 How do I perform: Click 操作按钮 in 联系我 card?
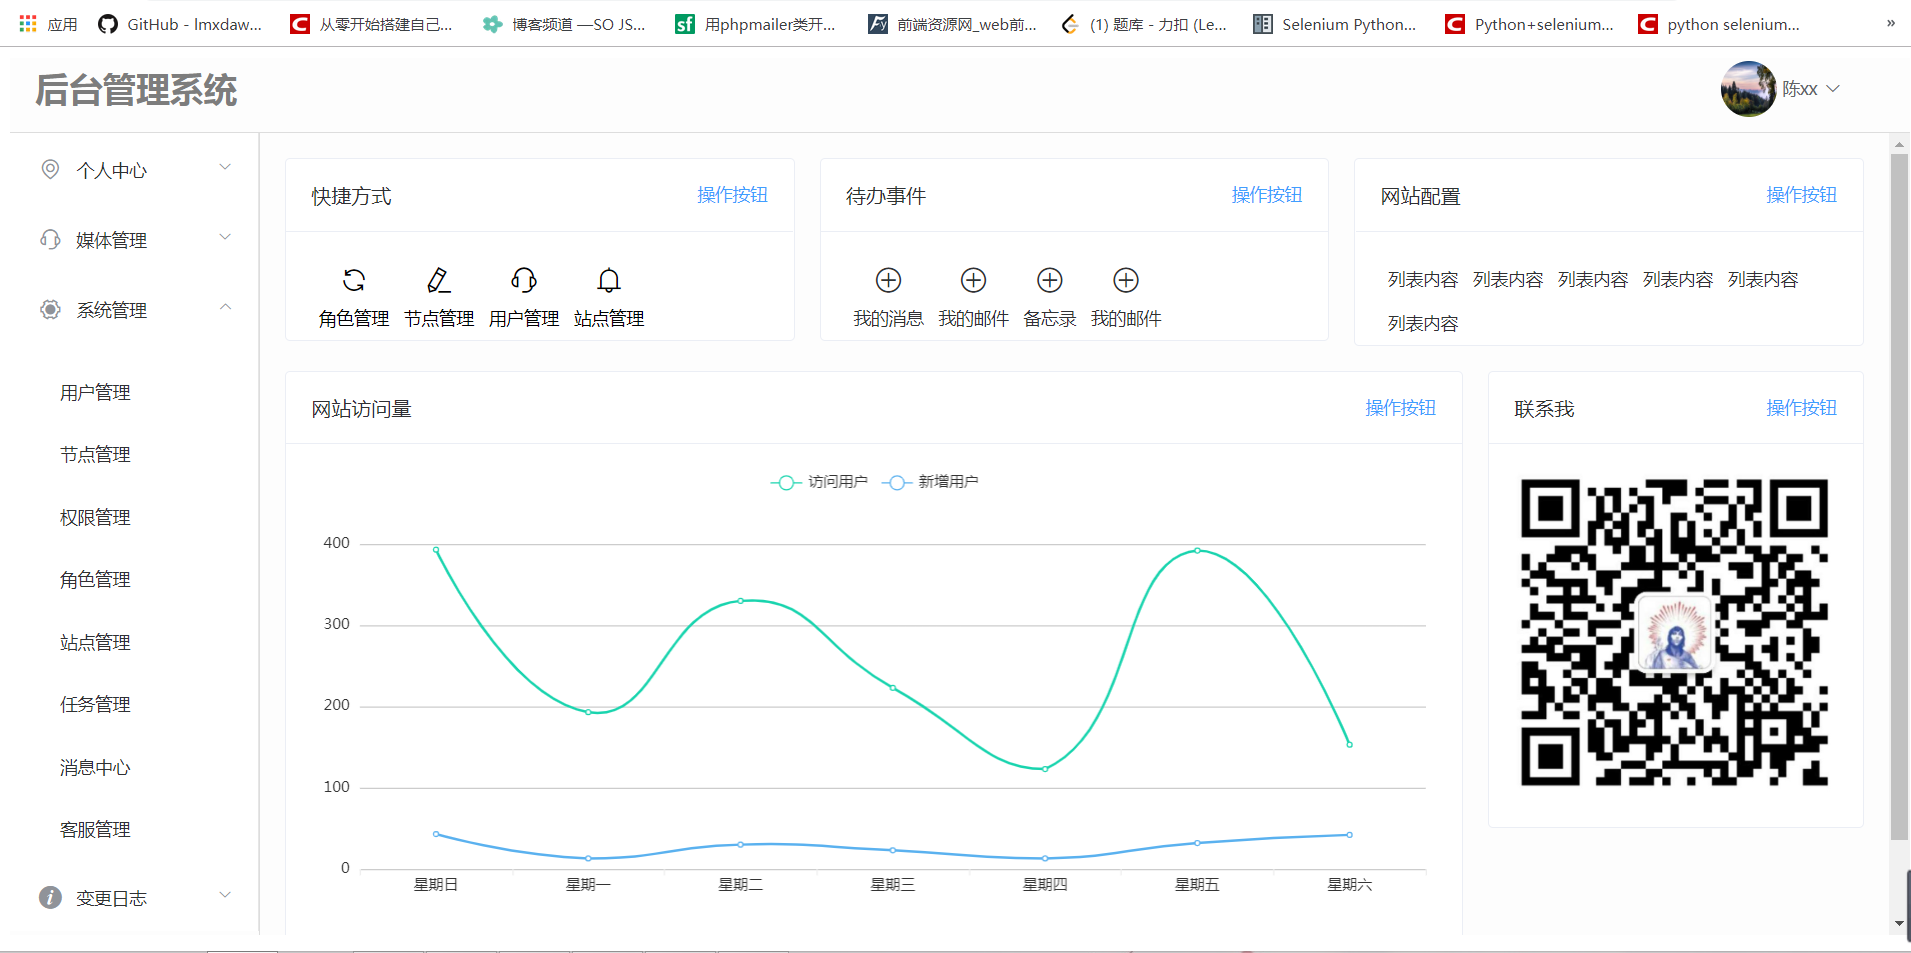coord(1801,408)
